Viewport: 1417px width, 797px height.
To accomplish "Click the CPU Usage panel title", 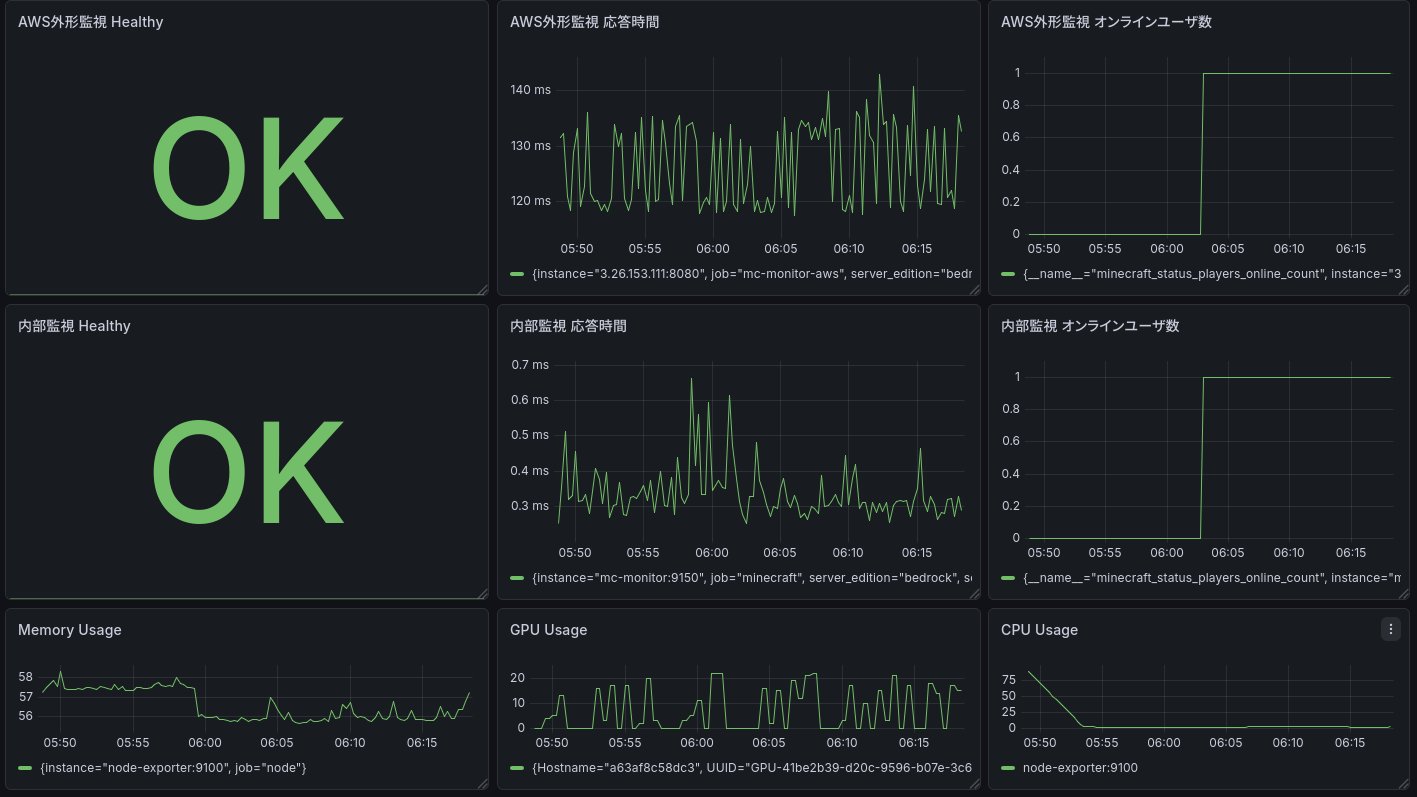I will pos(1039,630).
